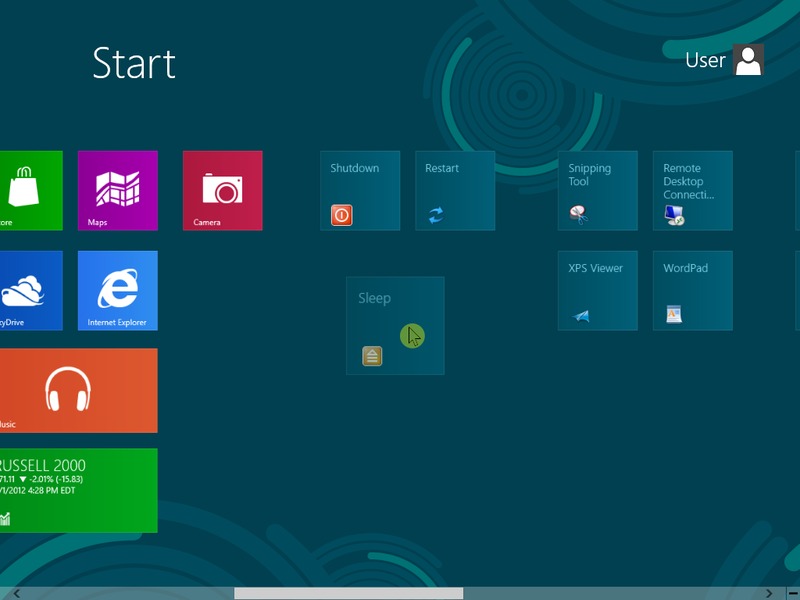Click the User account name
This screenshot has height=600, width=800.
coord(705,60)
